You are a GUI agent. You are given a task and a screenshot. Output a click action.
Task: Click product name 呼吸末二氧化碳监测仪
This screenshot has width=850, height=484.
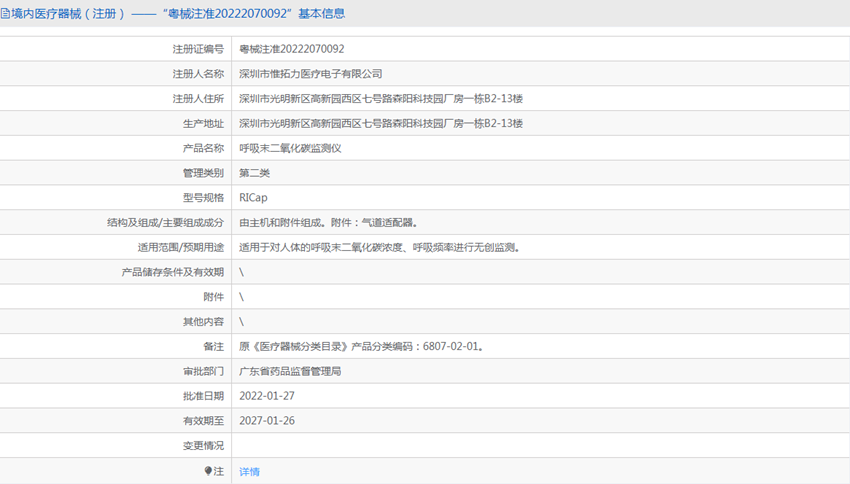[x=290, y=148]
